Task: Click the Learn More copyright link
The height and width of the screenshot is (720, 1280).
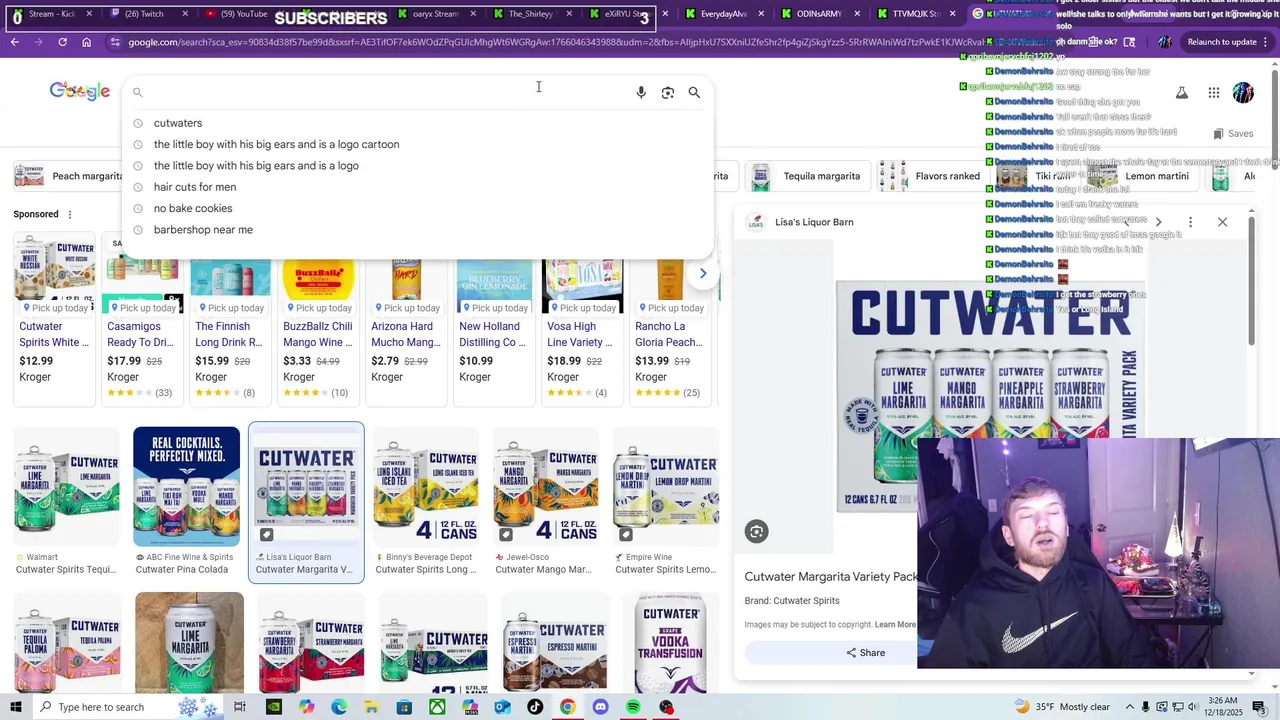Action: coord(895,625)
